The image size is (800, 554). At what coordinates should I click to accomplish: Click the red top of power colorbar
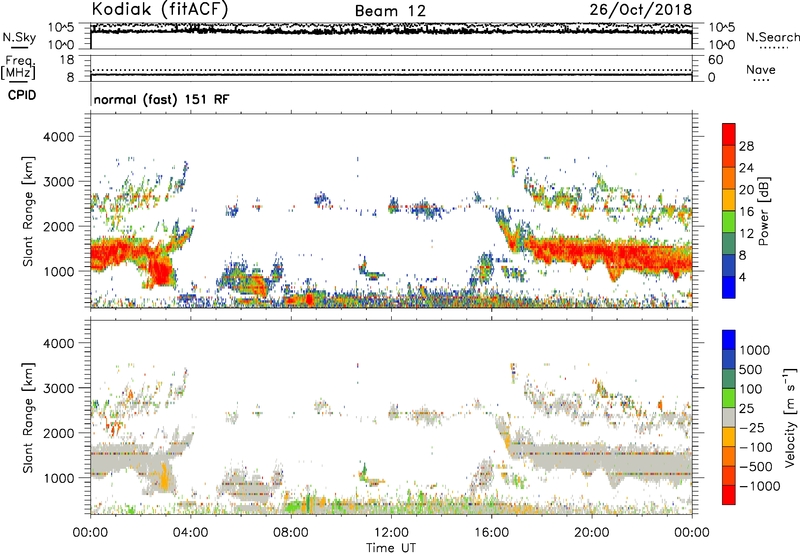[729, 134]
